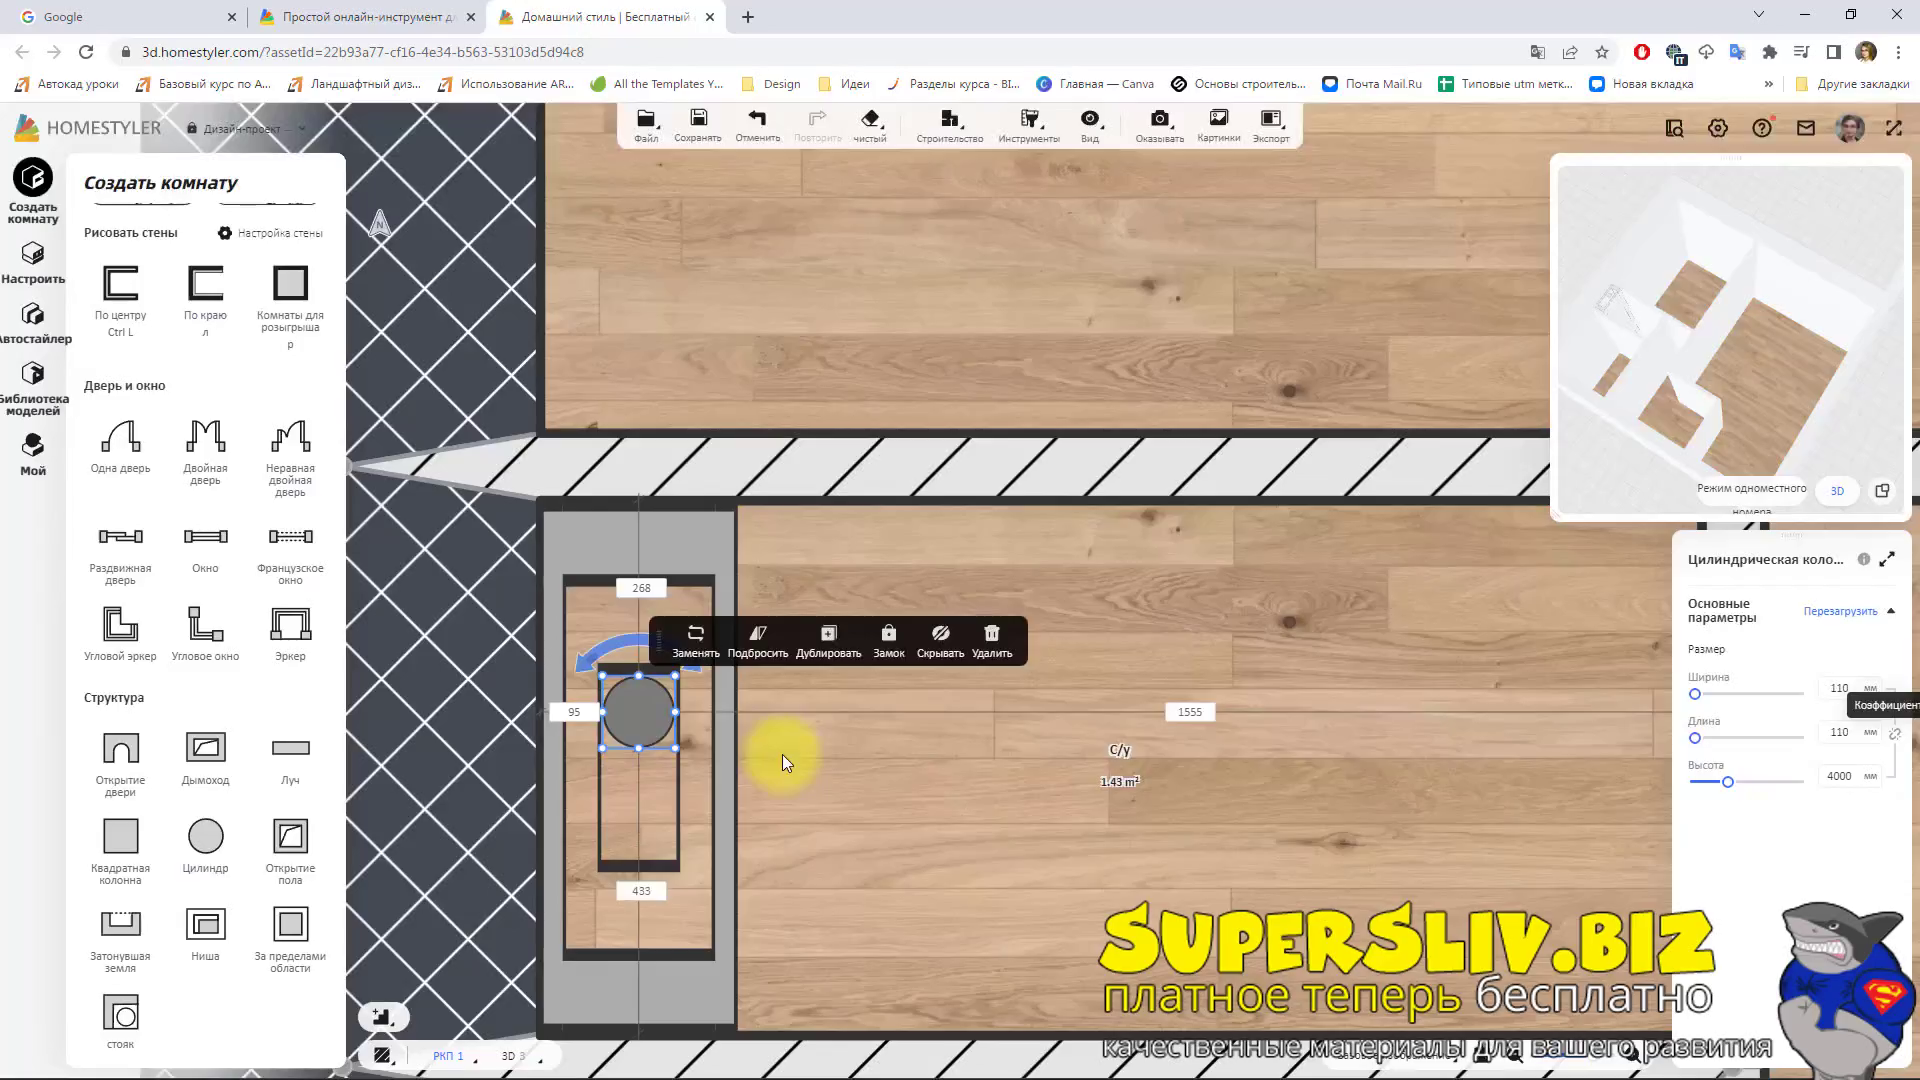Click the Высота slider handle
The image size is (1920, 1080).
pyautogui.click(x=1727, y=782)
